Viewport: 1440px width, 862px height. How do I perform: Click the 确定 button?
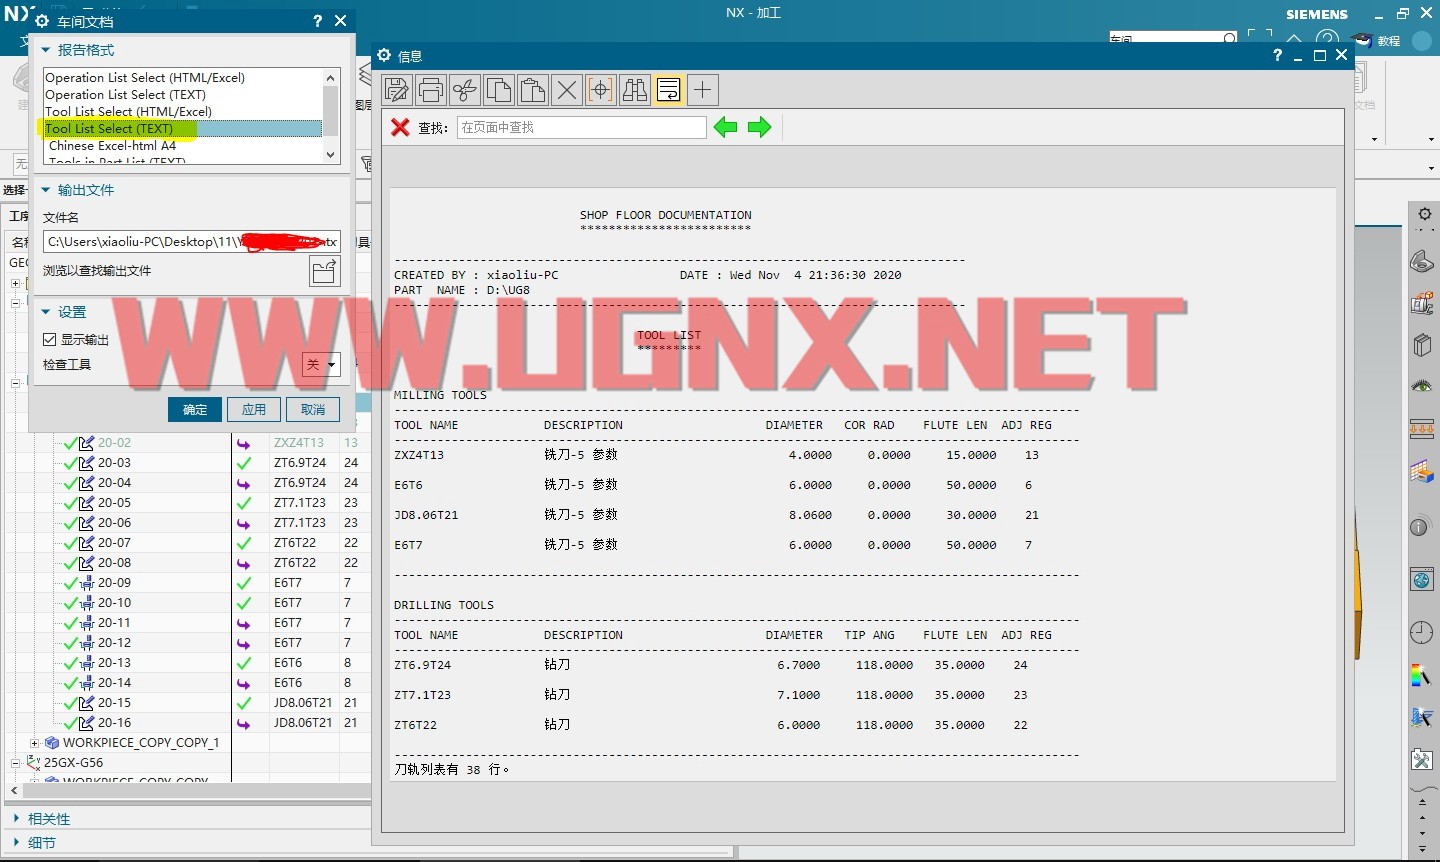[195, 410]
